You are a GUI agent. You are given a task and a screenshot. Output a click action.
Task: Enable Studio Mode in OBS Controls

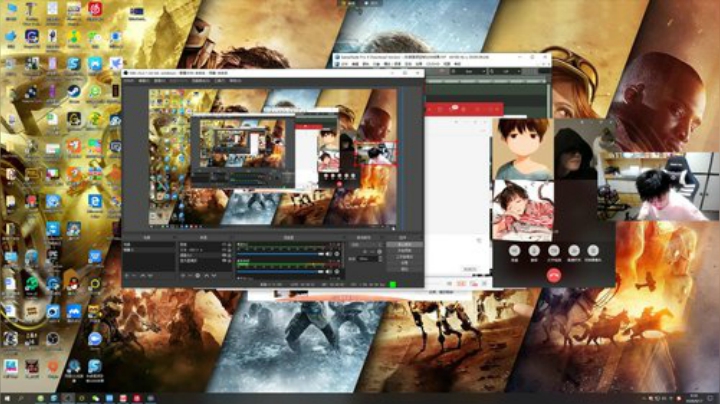point(405,257)
